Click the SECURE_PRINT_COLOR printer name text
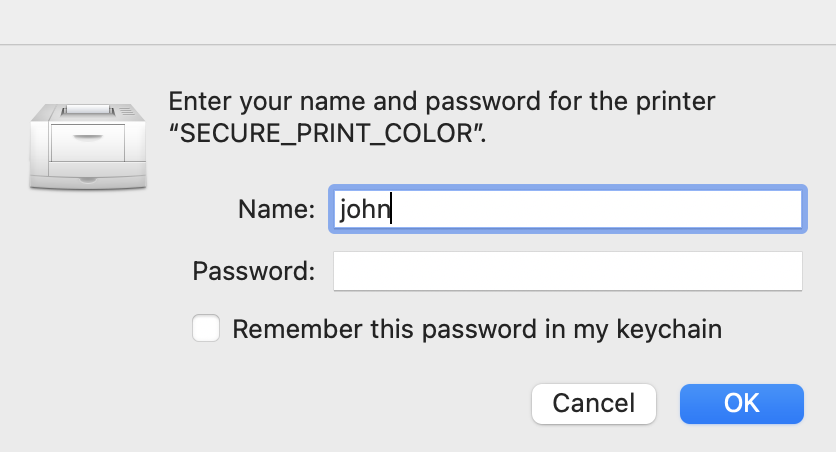The width and height of the screenshot is (836, 452). 326,133
